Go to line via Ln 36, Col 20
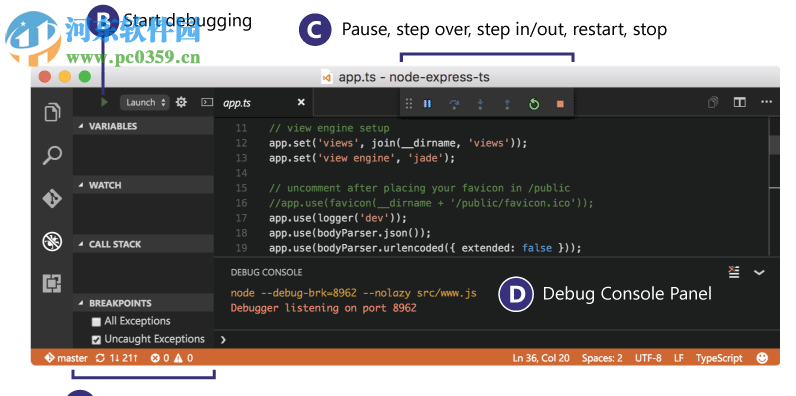 tap(541, 358)
